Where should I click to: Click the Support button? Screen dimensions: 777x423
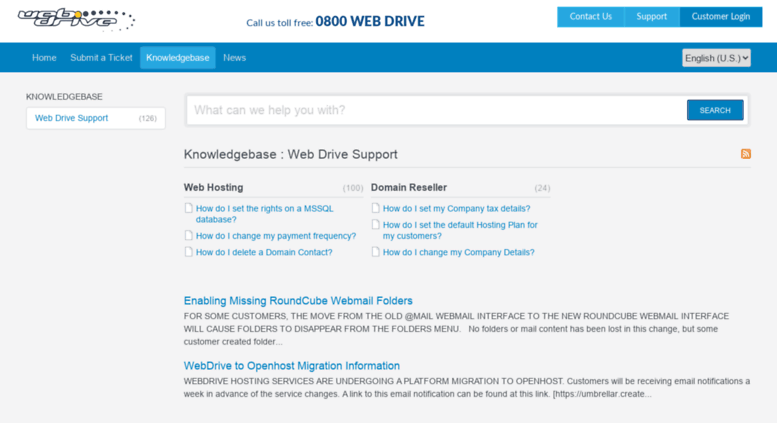click(652, 16)
